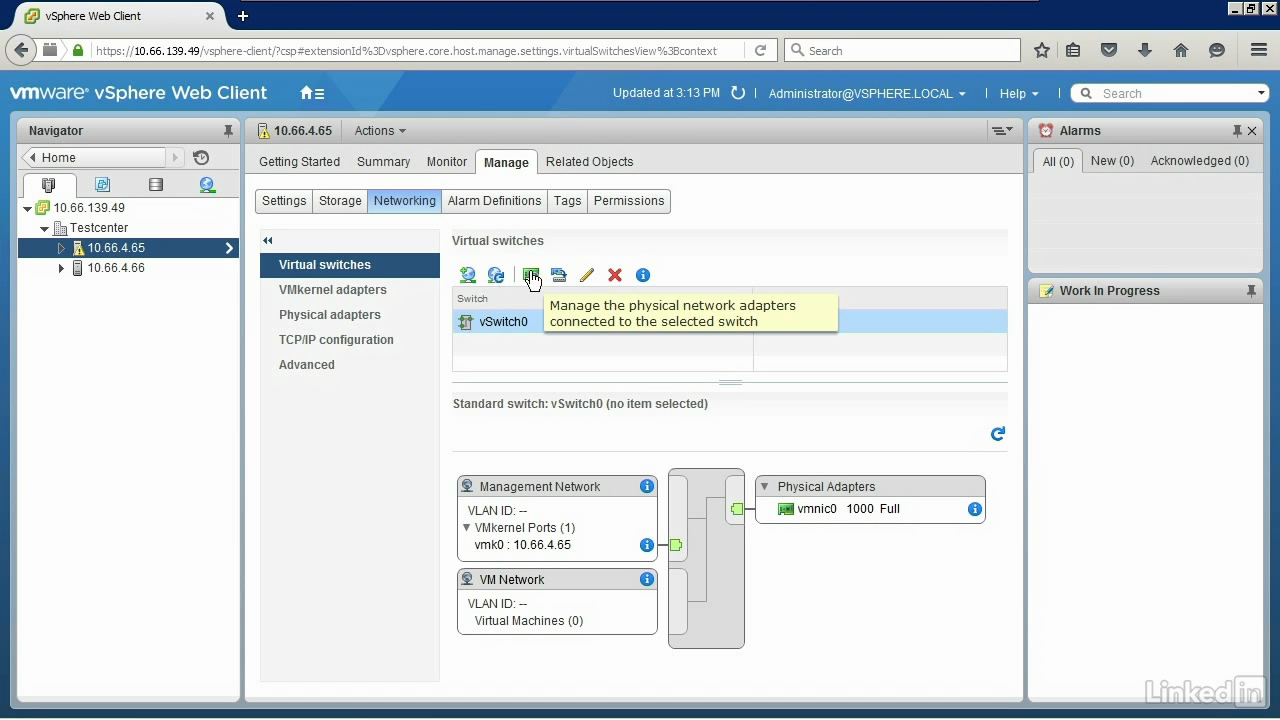Click the red X Remove switch icon
This screenshot has width=1280, height=720.
[x=615, y=275]
